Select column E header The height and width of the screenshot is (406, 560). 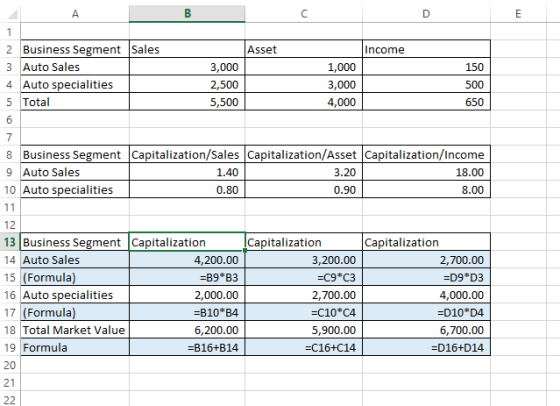(518, 14)
